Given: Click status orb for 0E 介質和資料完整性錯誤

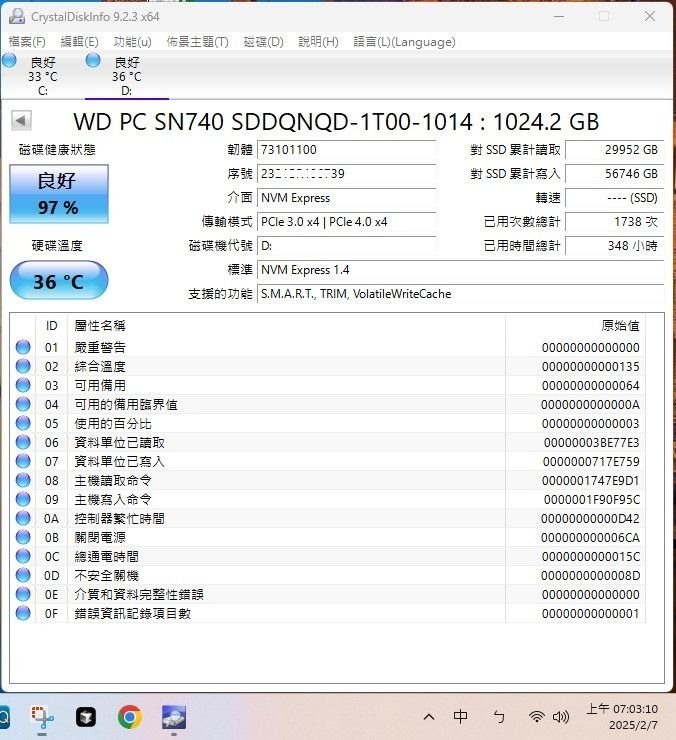Looking at the screenshot, I should point(23,594).
